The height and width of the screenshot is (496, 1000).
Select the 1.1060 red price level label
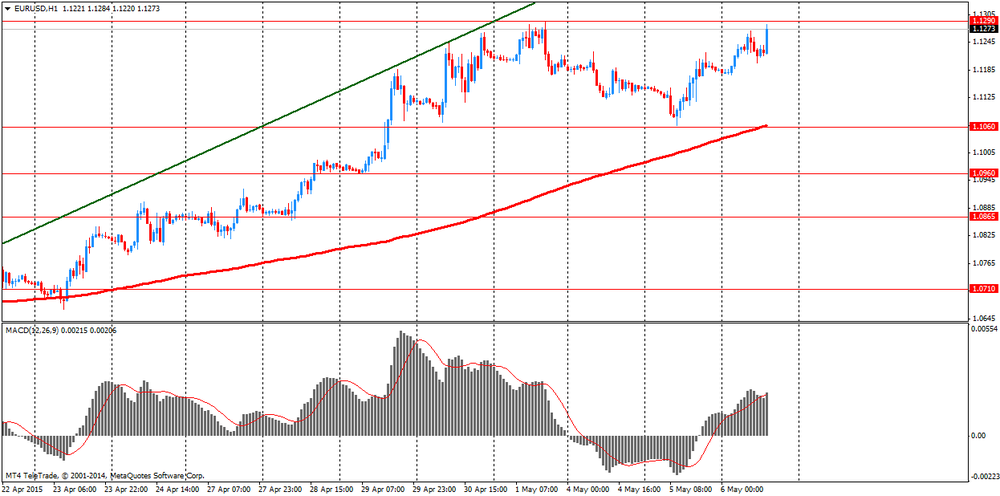pyautogui.click(x=982, y=127)
